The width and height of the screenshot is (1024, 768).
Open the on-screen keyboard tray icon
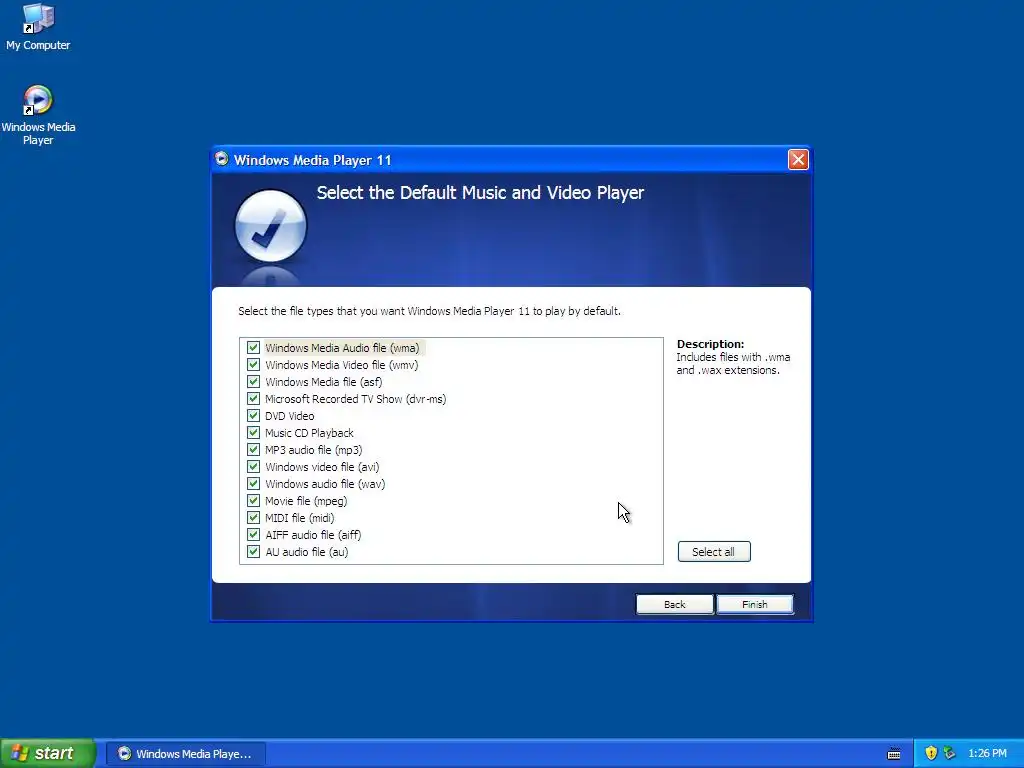pos(894,754)
